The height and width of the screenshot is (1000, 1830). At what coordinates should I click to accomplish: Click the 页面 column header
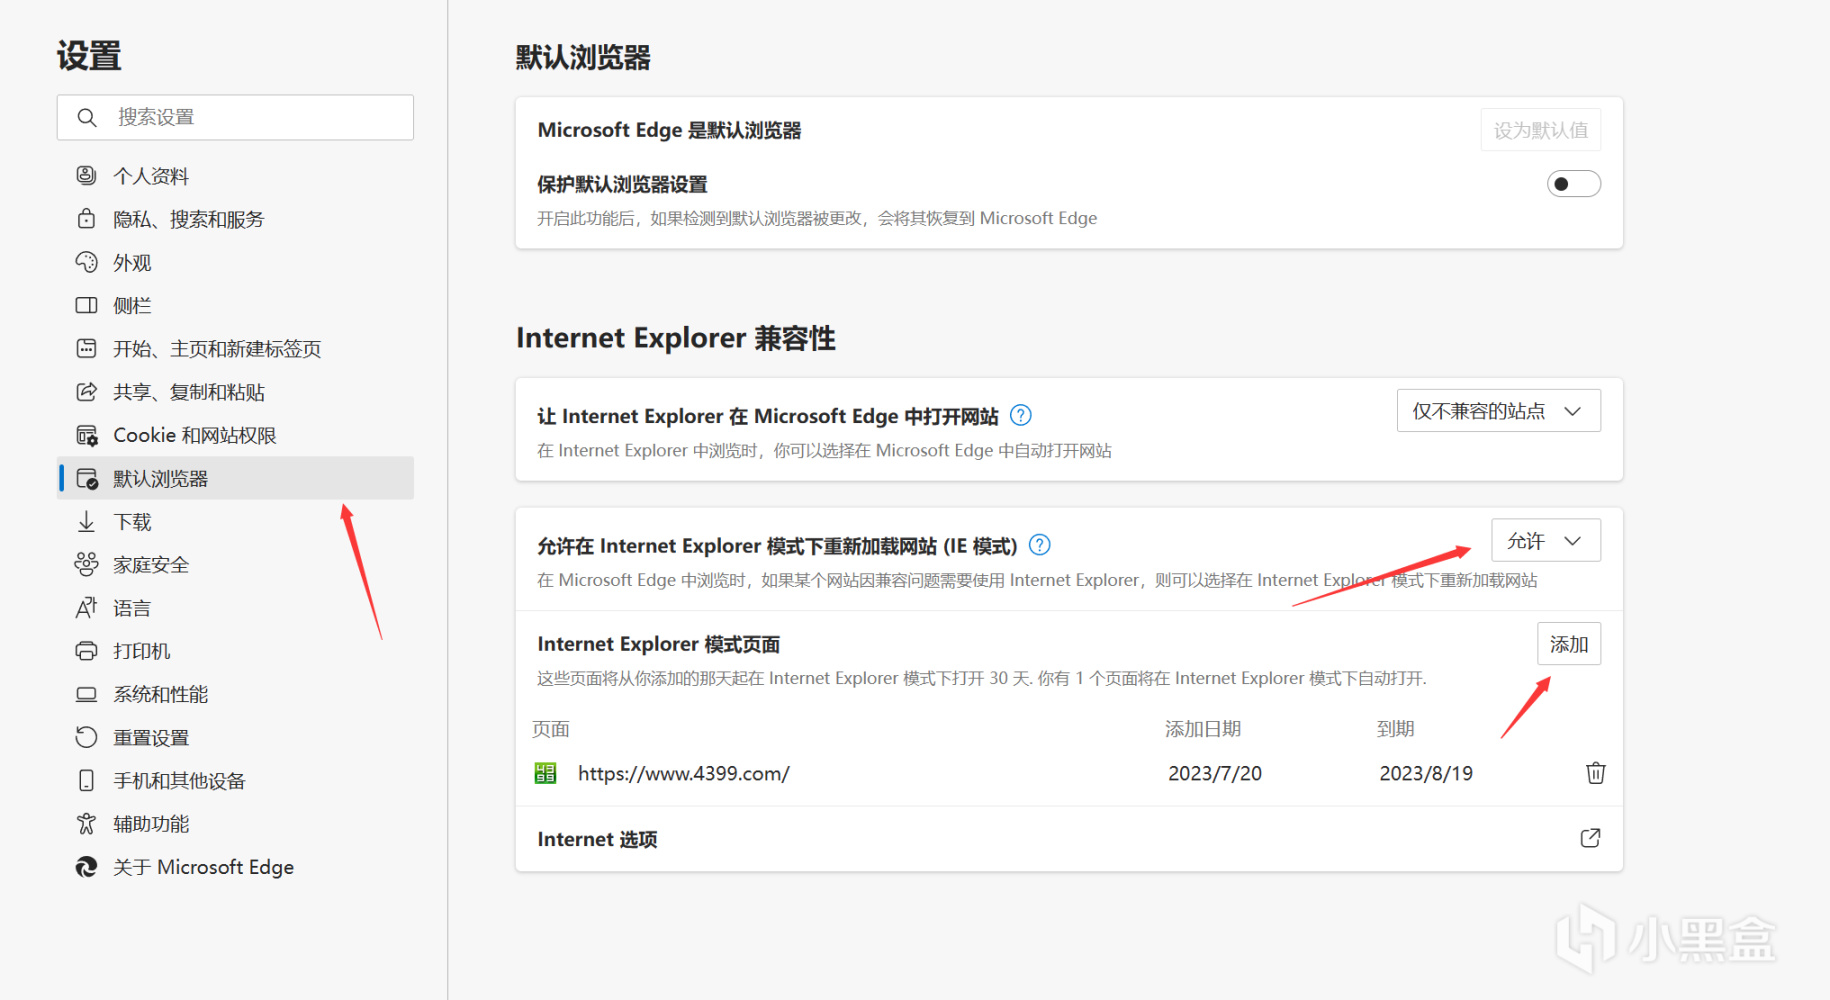(x=551, y=729)
